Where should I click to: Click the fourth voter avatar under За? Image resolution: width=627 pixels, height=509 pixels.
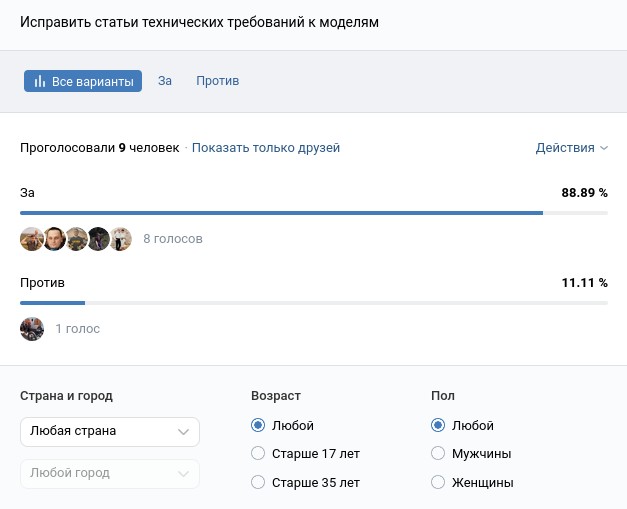coord(98,239)
